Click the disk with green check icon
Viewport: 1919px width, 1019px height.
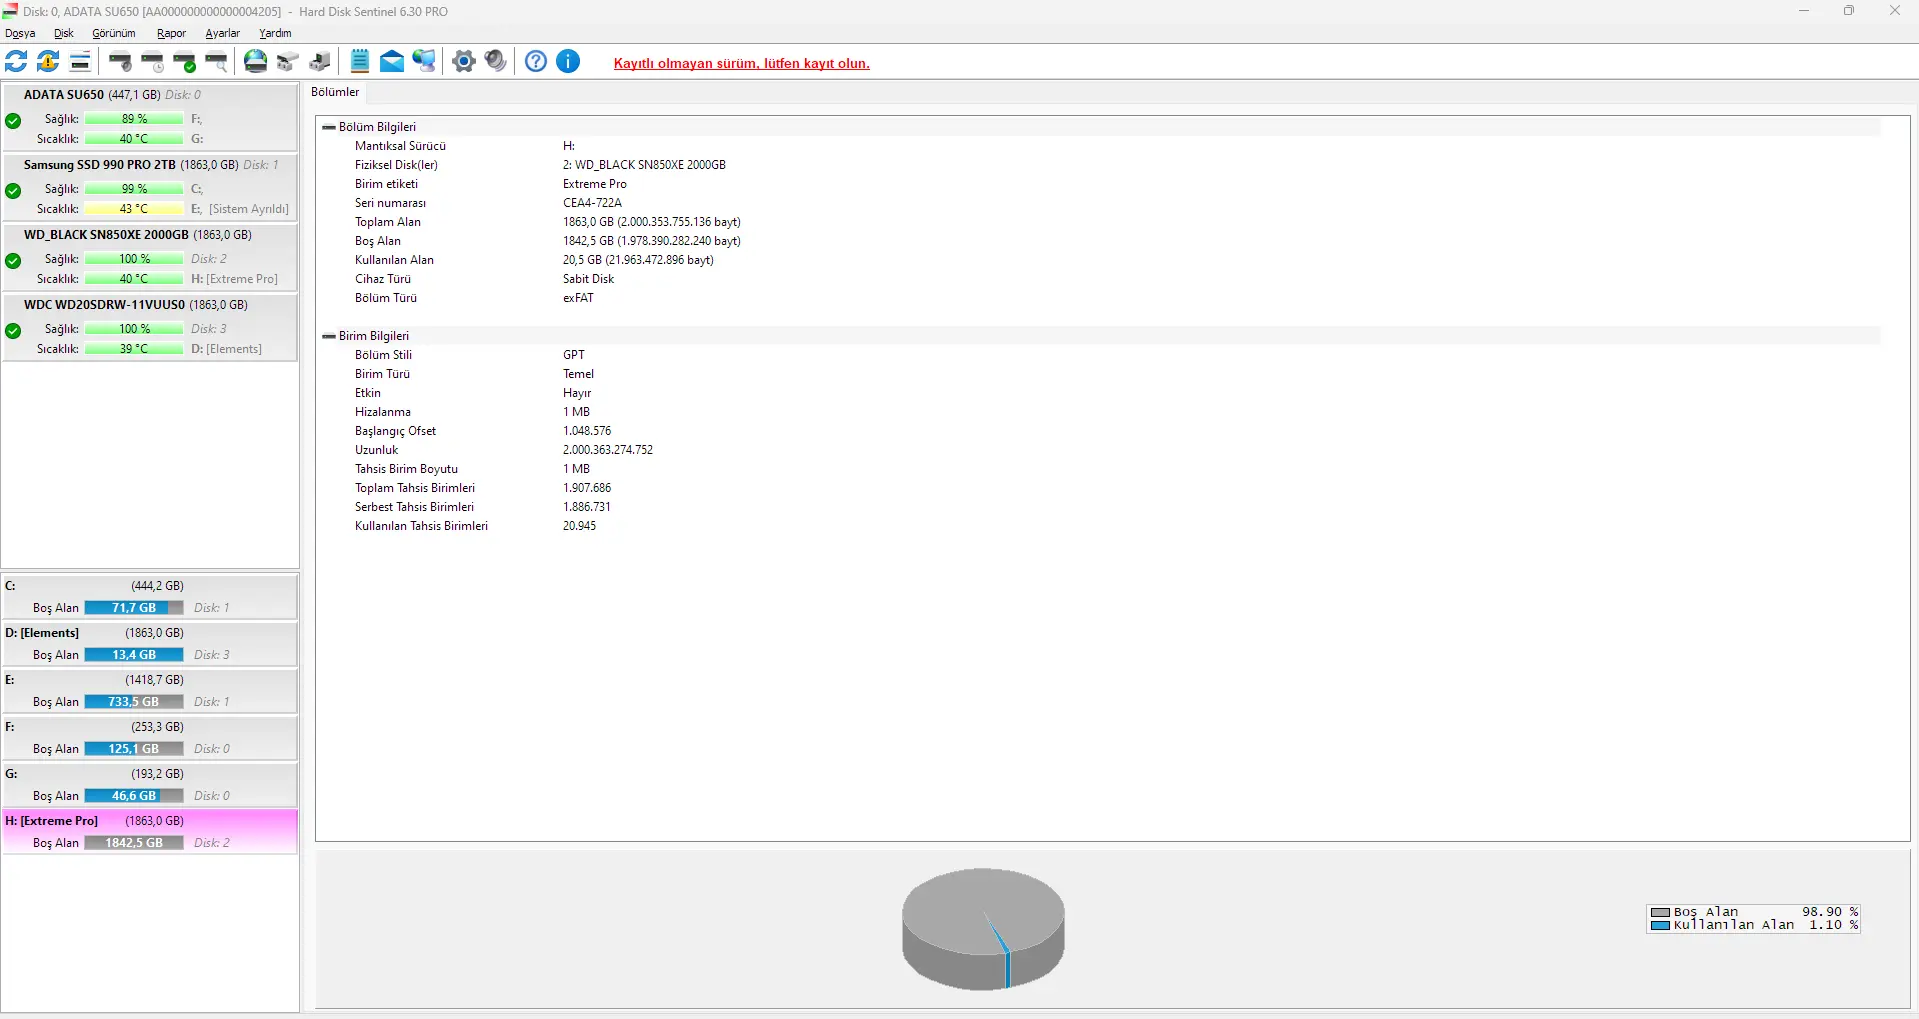tap(185, 62)
